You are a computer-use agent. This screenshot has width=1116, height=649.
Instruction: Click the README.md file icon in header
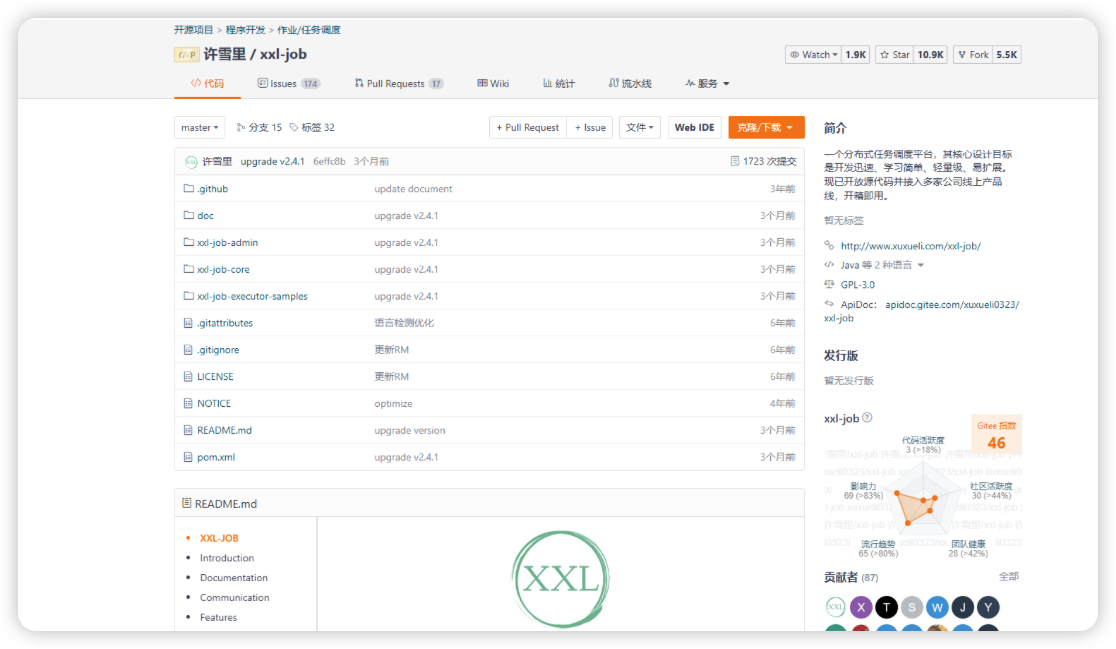point(186,503)
